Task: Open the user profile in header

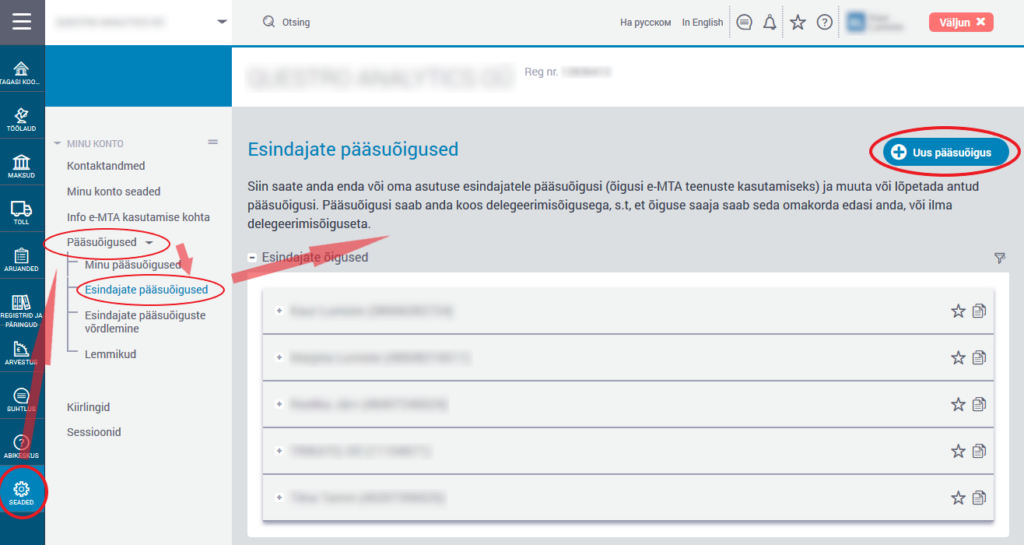Action: 876,22
